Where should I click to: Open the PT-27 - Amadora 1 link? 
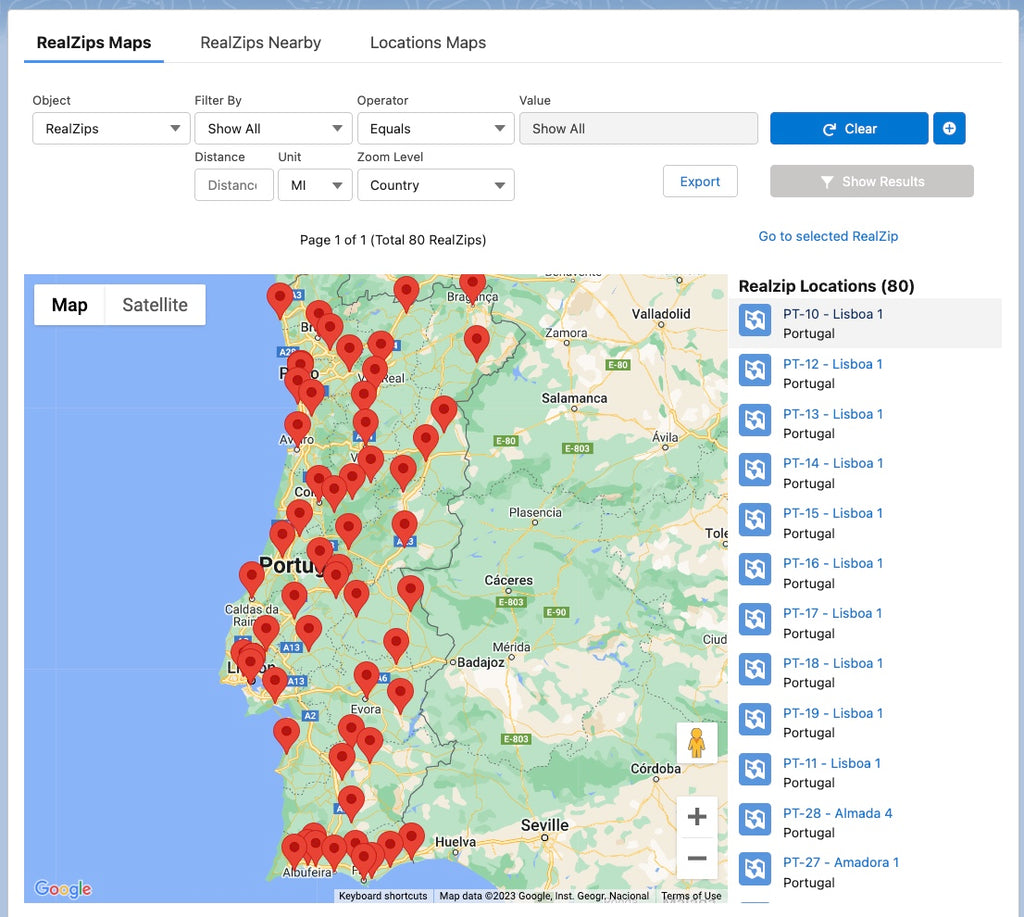pyautogui.click(x=840, y=863)
